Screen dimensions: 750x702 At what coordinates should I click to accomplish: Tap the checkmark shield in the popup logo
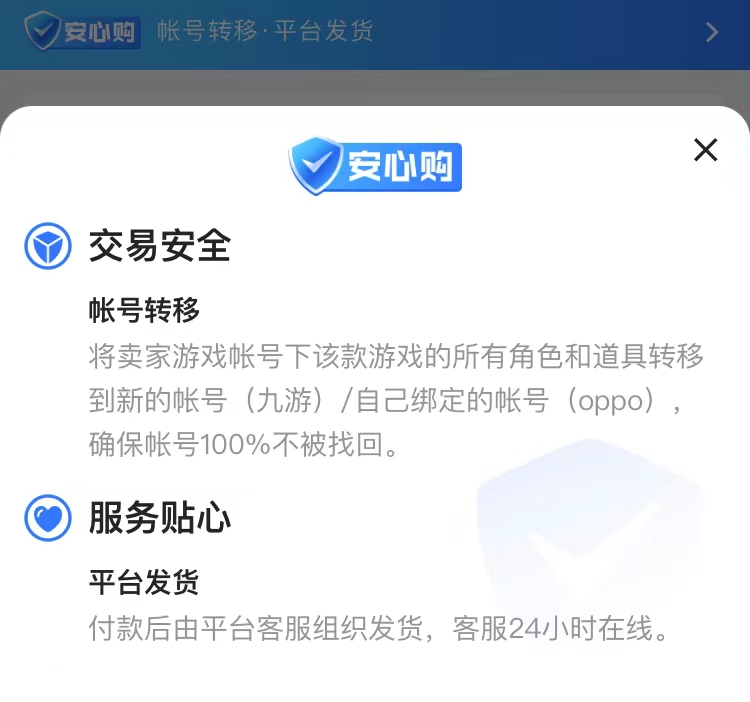(x=316, y=166)
